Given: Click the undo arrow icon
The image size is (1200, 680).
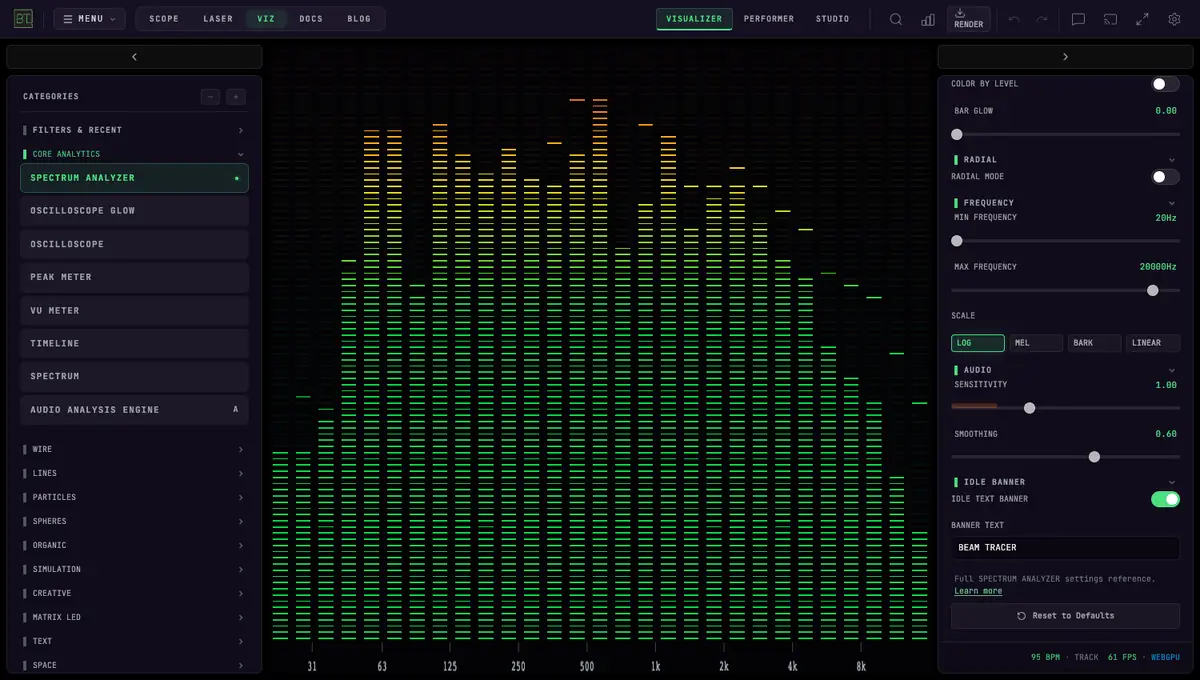Looking at the screenshot, I should pyautogui.click(x=1014, y=19).
